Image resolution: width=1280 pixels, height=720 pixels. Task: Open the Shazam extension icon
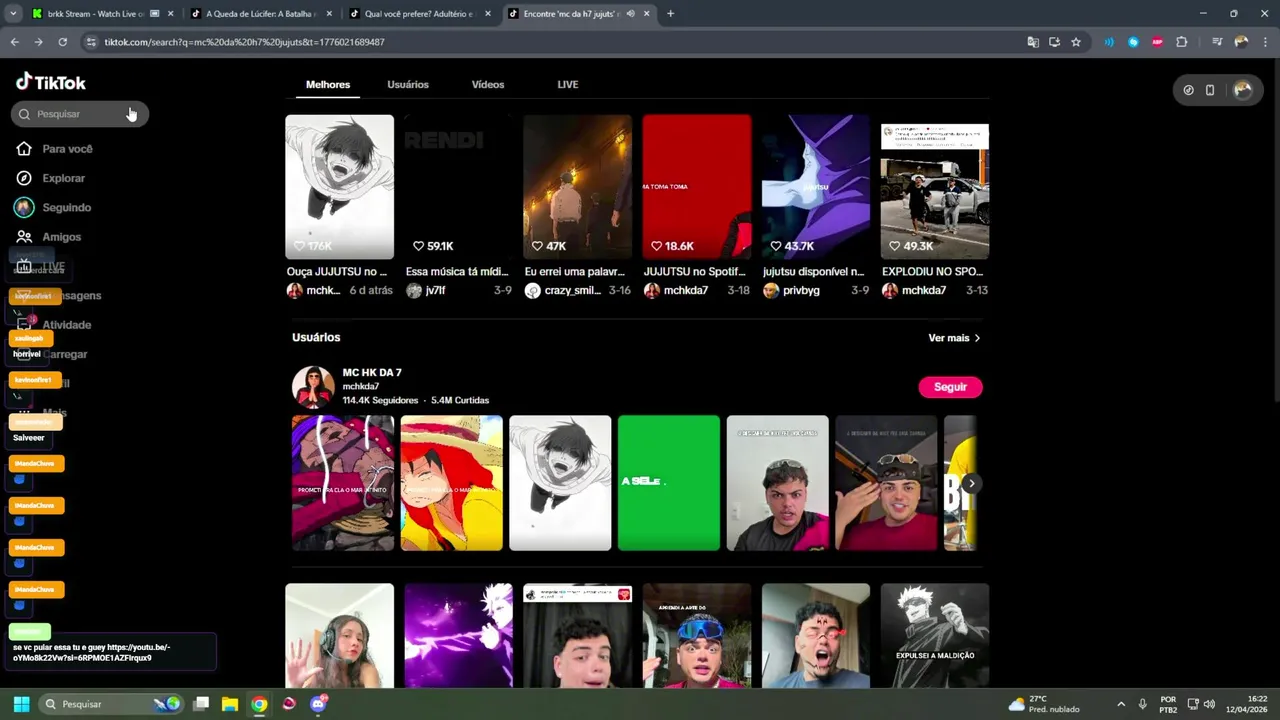coord(1133,42)
